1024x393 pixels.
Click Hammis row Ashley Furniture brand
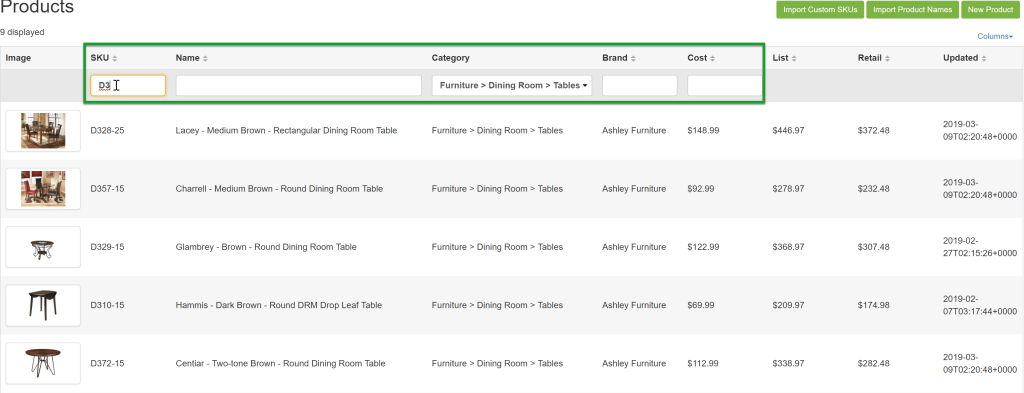click(634, 305)
